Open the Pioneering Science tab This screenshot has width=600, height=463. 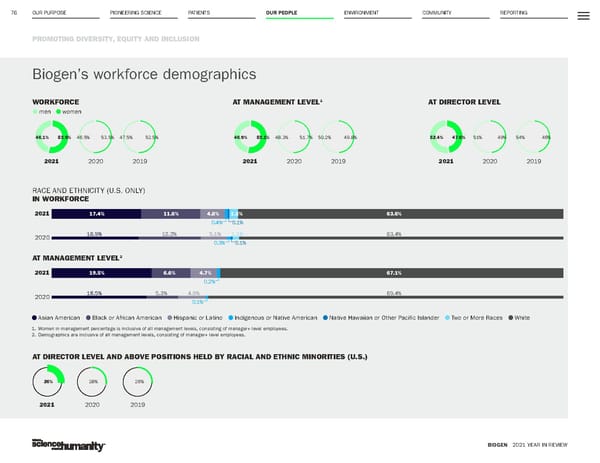[136, 14]
